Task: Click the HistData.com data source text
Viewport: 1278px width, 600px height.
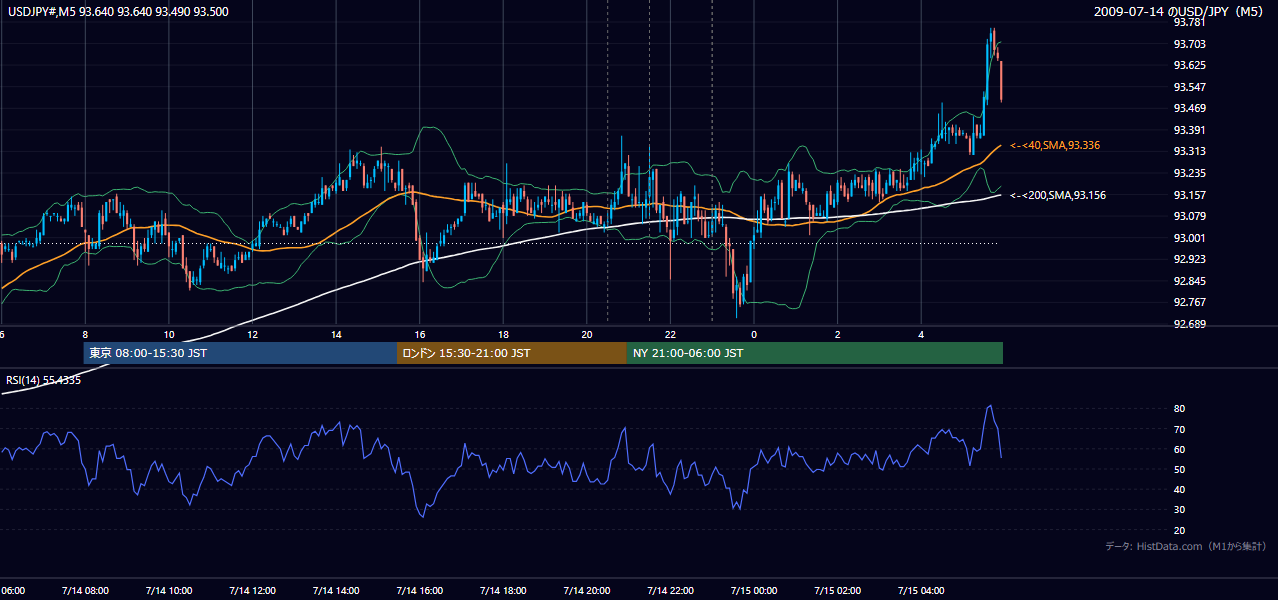Action: click(1186, 546)
